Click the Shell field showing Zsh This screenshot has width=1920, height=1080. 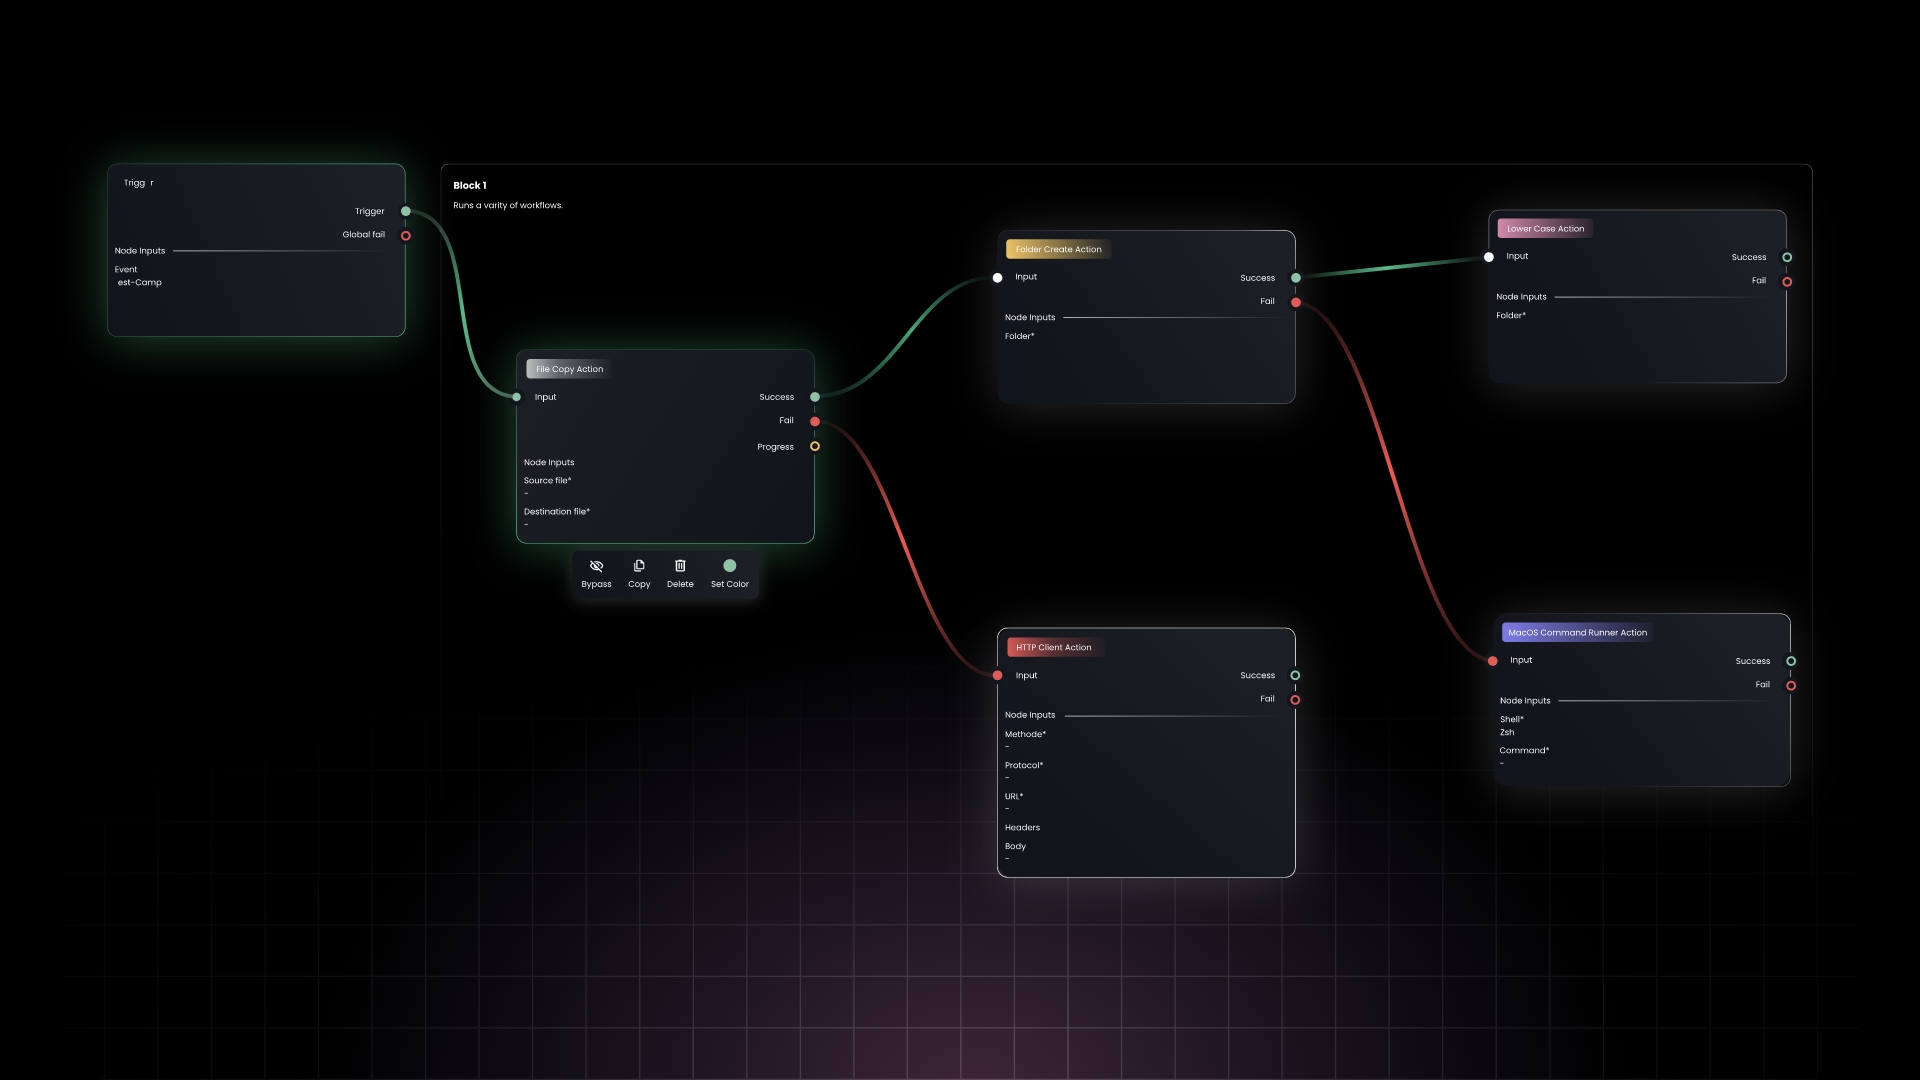click(x=1507, y=732)
